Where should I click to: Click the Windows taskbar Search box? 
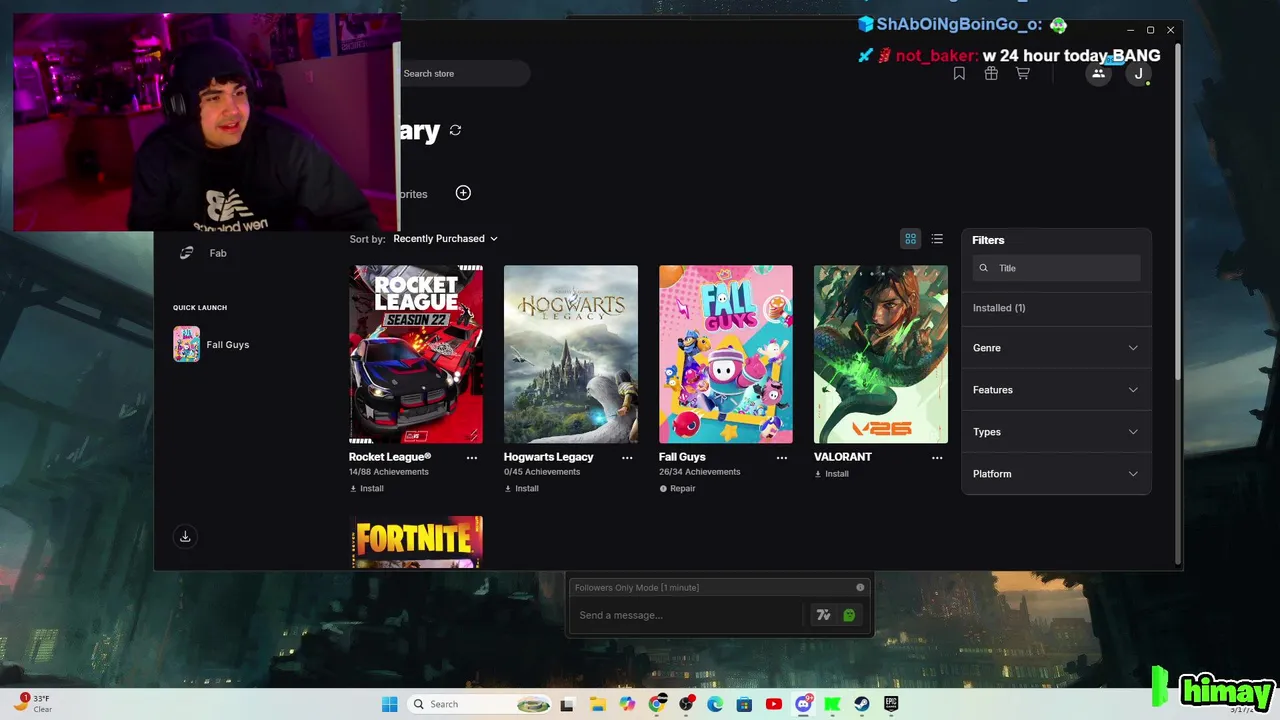pyautogui.click(x=480, y=704)
